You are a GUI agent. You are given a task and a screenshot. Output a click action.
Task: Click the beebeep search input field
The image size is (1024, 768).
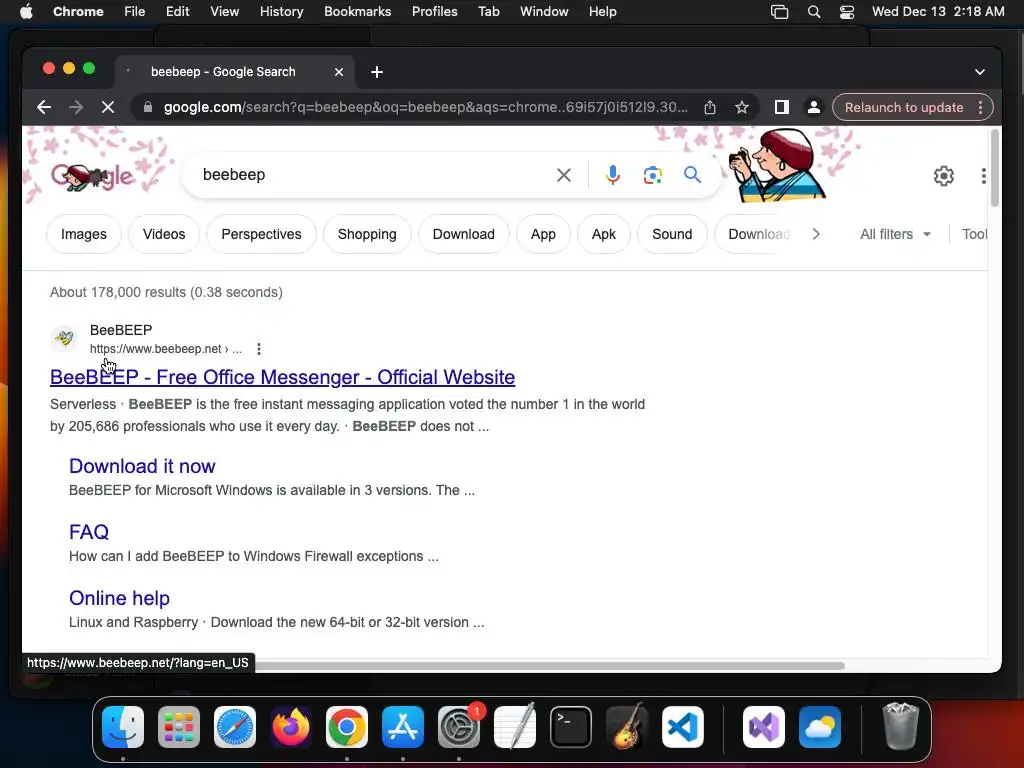point(372,175)
